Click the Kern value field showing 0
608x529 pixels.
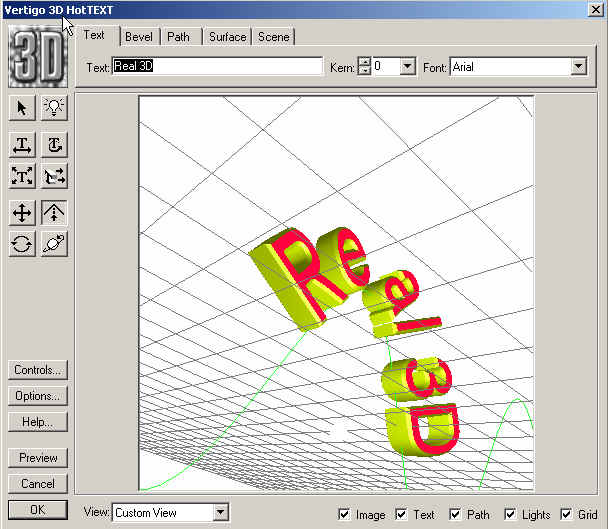tap(386, 66)
